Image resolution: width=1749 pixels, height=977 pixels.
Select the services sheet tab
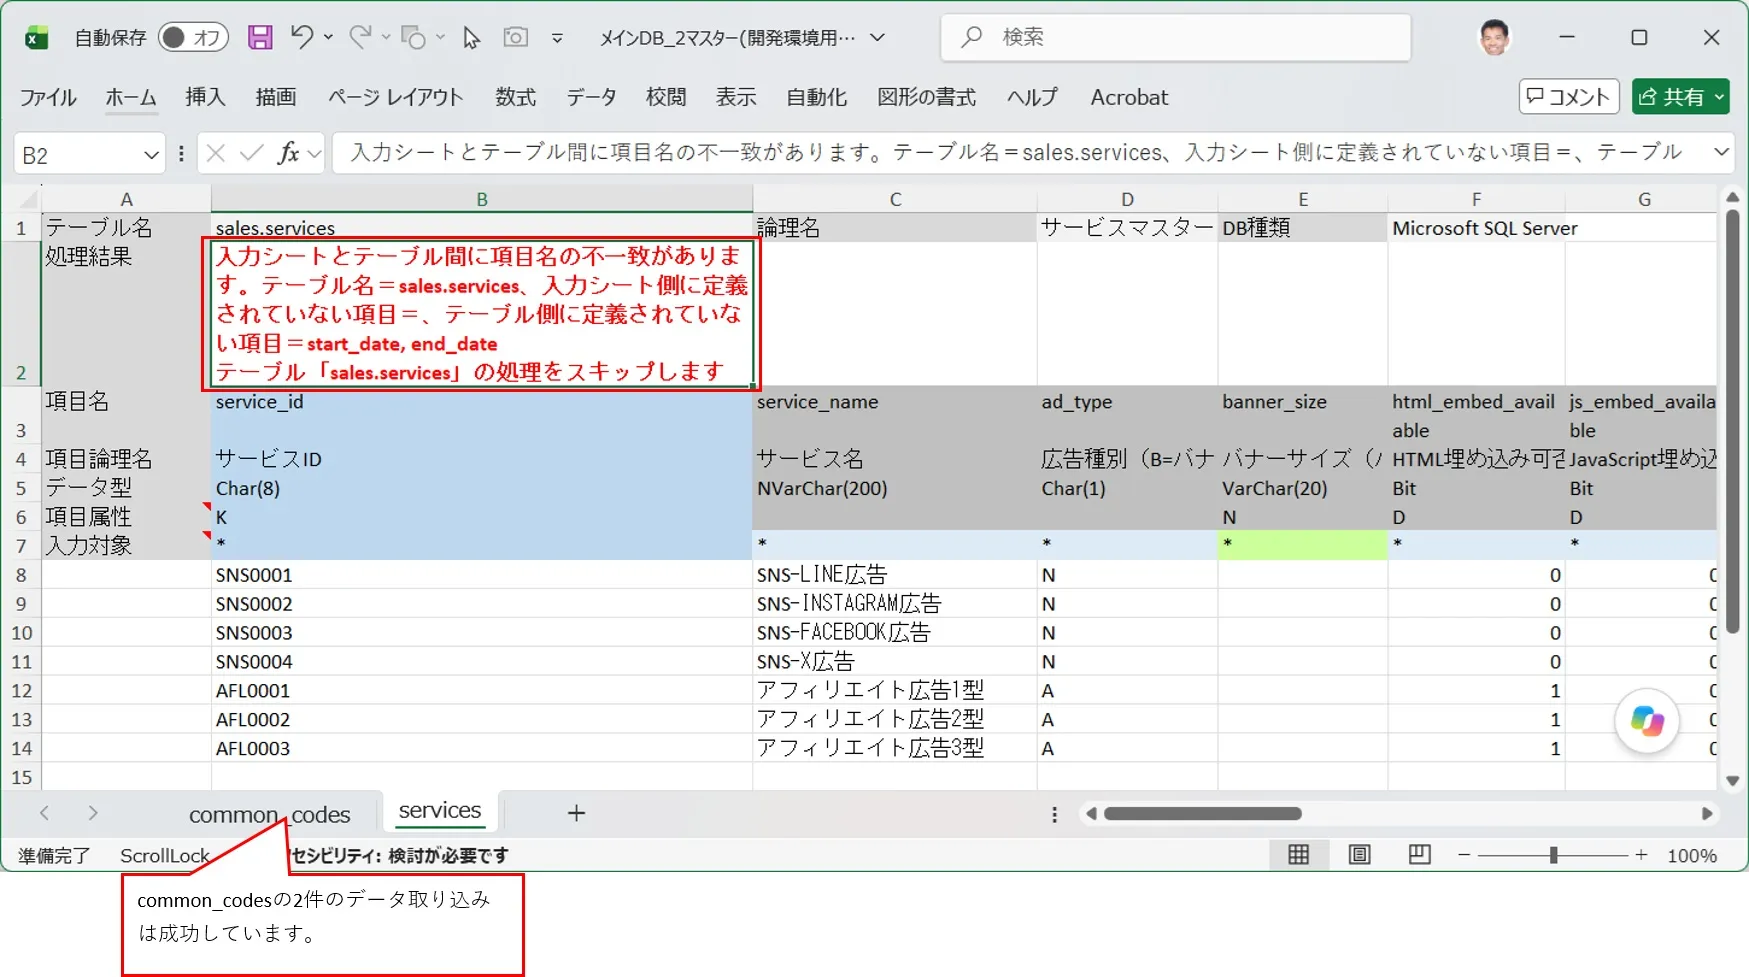point(439,811)
